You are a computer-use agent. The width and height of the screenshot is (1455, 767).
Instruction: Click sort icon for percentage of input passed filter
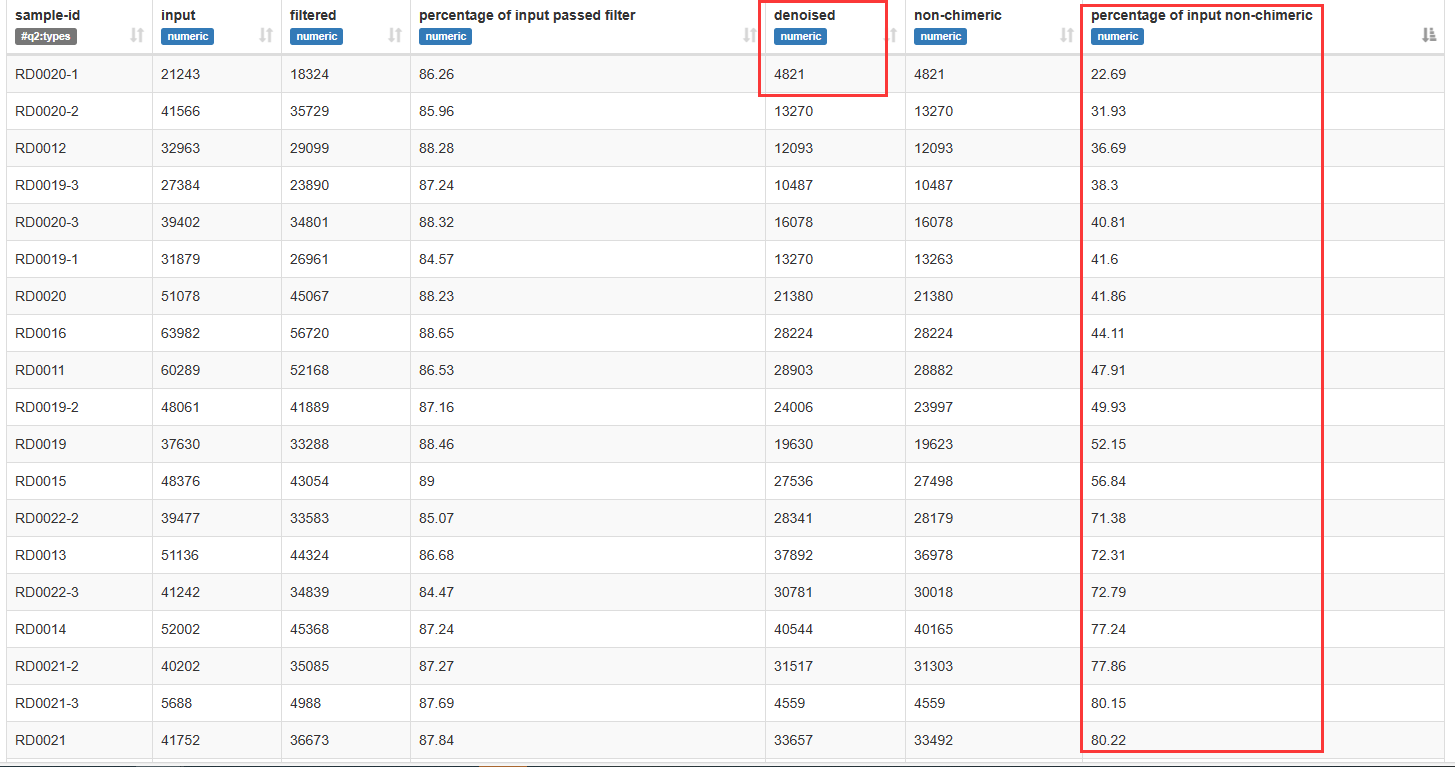coord(750,36)
